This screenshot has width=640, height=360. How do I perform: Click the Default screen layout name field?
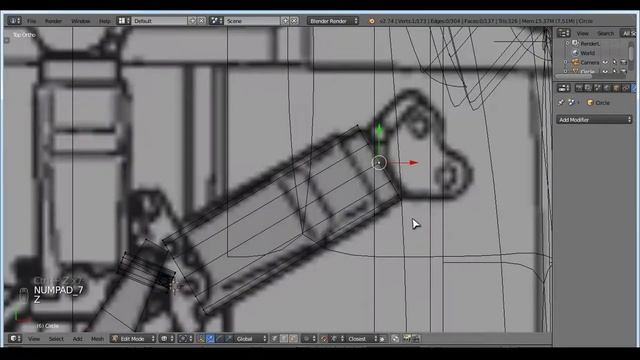[x=159, y=21]
